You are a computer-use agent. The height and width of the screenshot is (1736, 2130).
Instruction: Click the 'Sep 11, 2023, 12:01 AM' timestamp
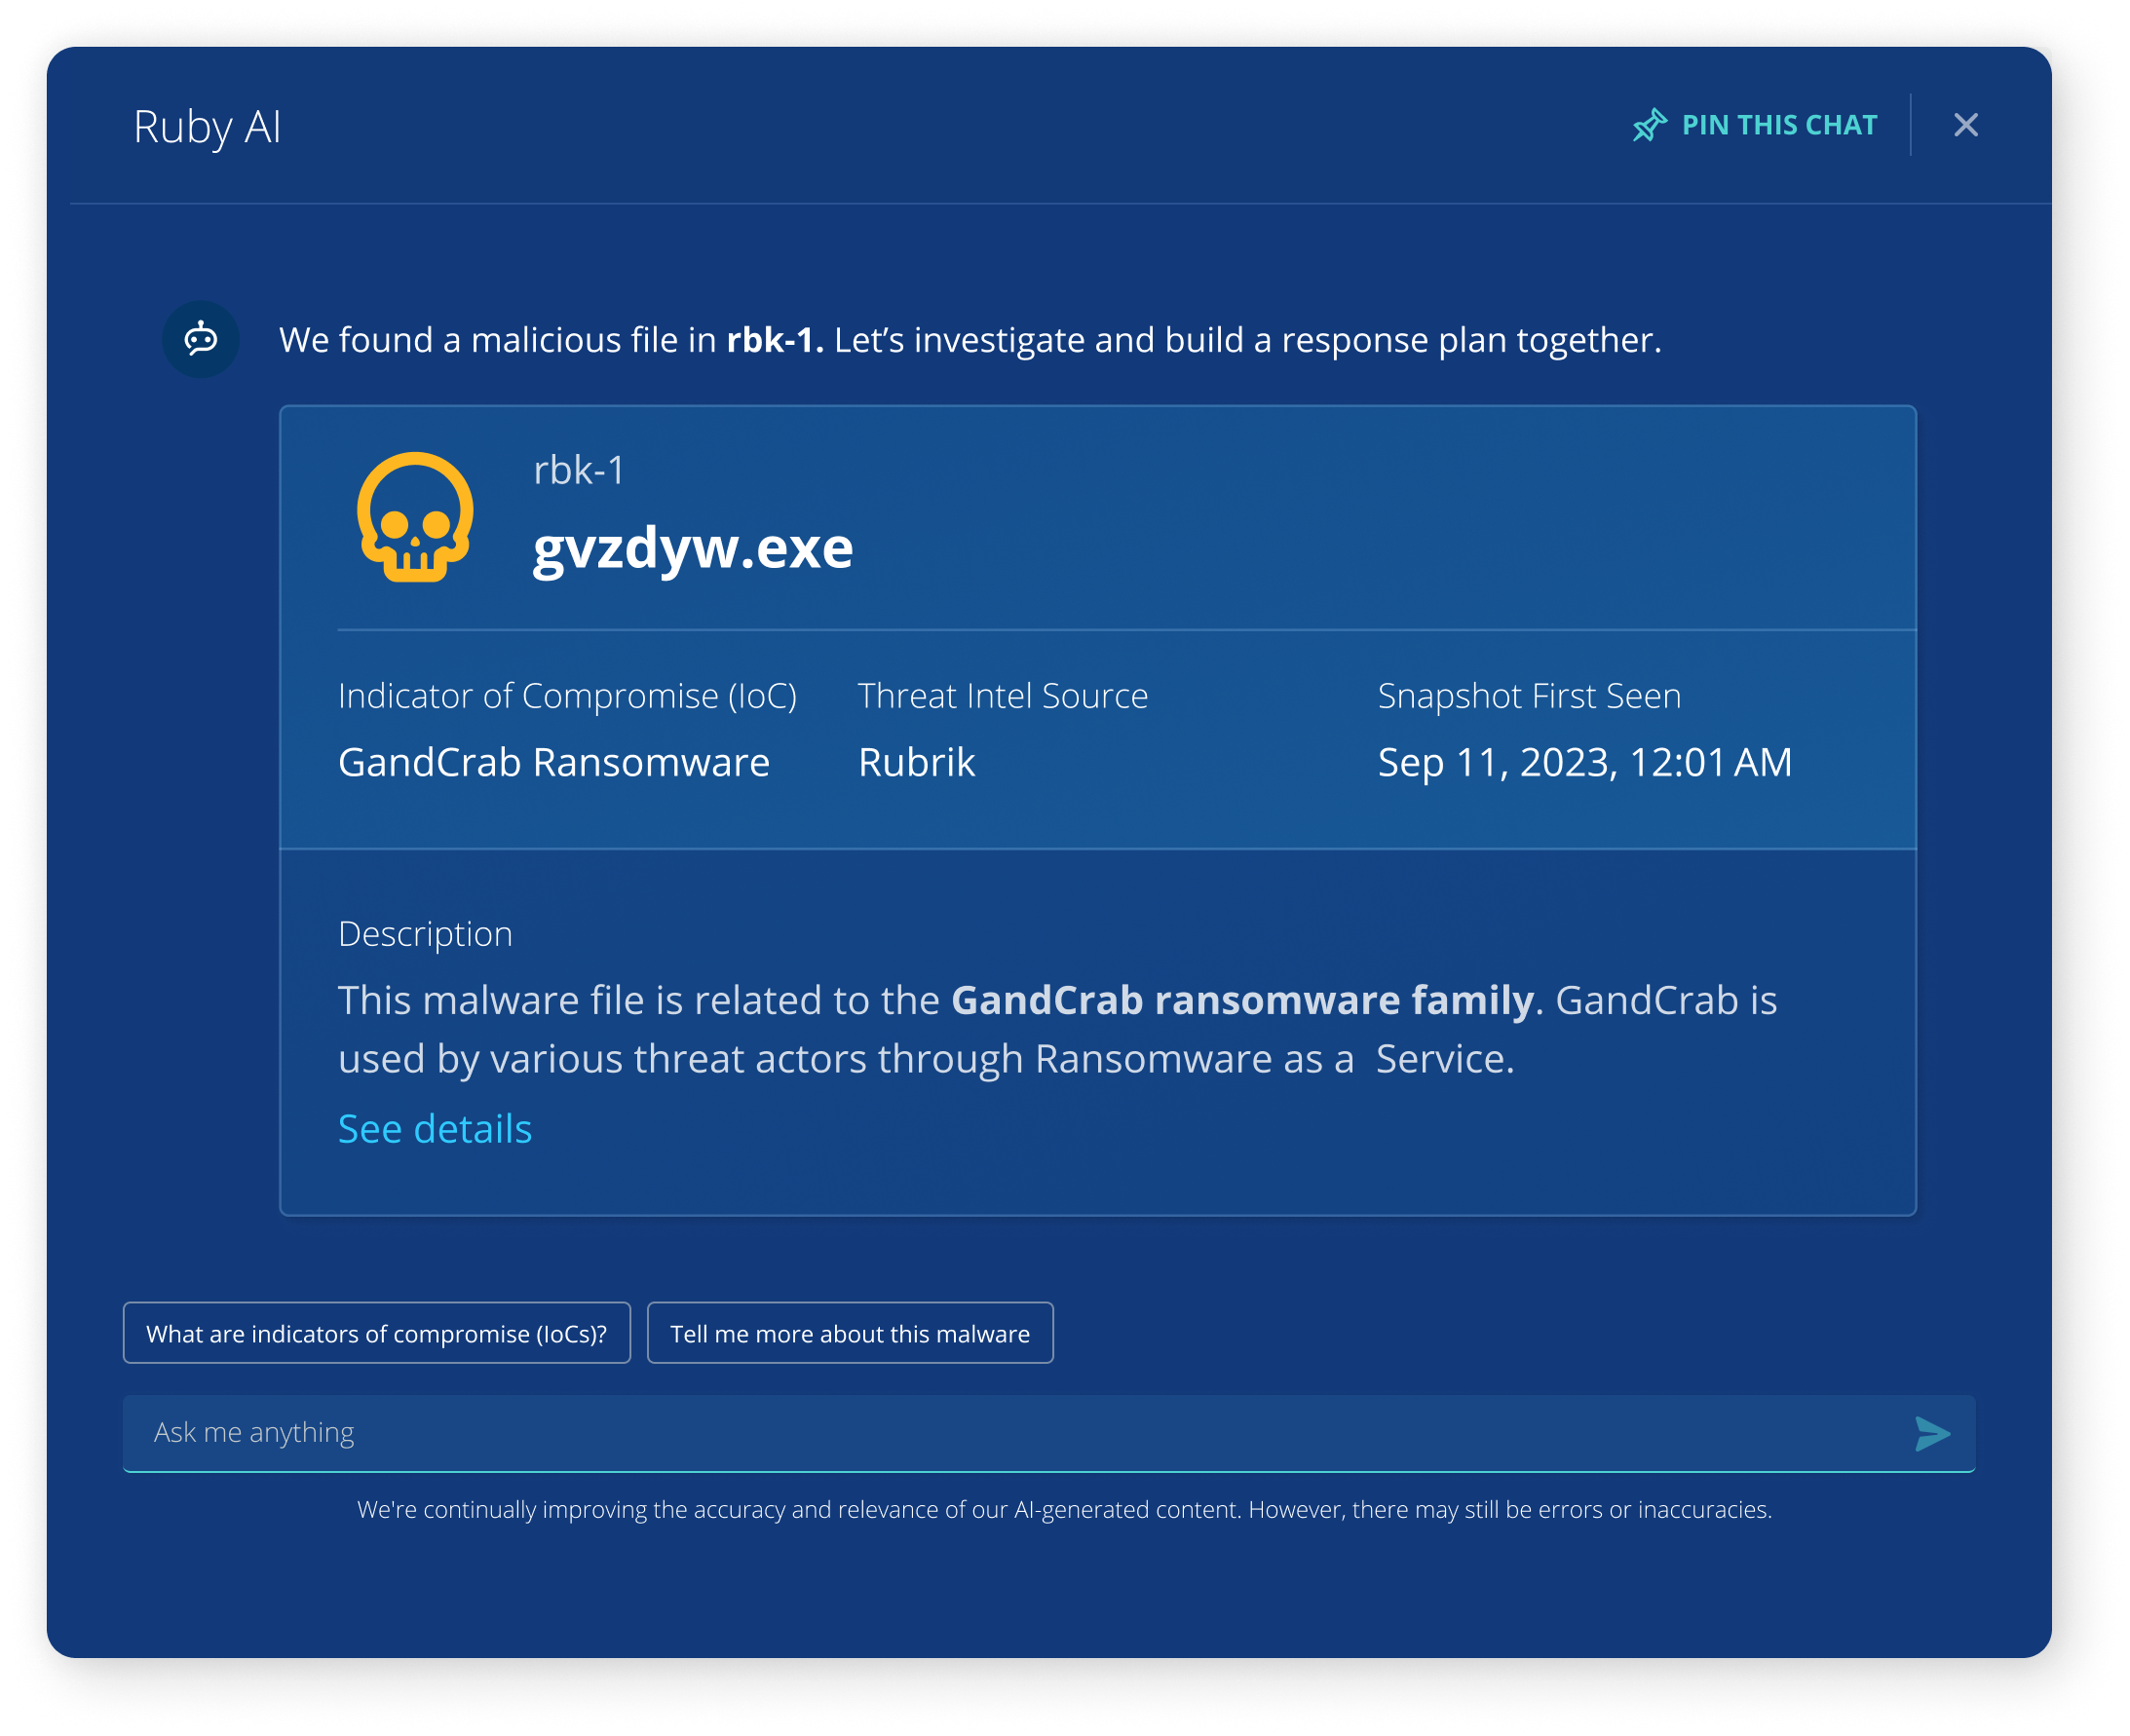coord(1585,762)
